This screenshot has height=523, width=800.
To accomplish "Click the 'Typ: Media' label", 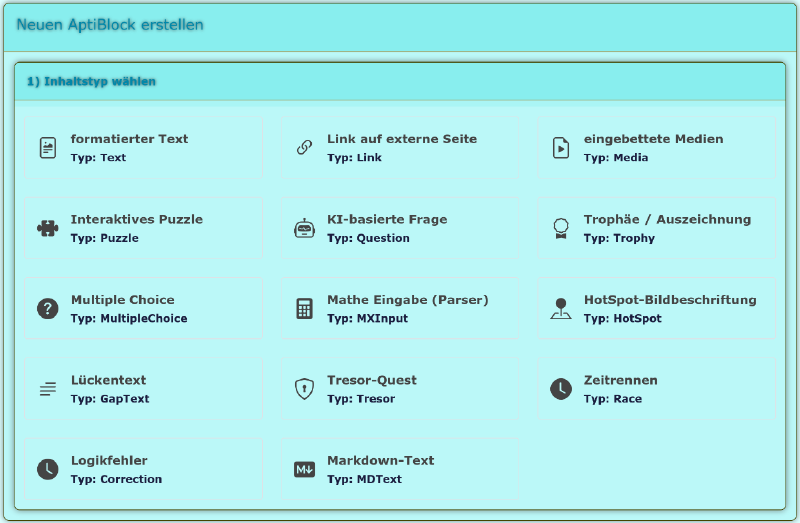I will 616,158.
